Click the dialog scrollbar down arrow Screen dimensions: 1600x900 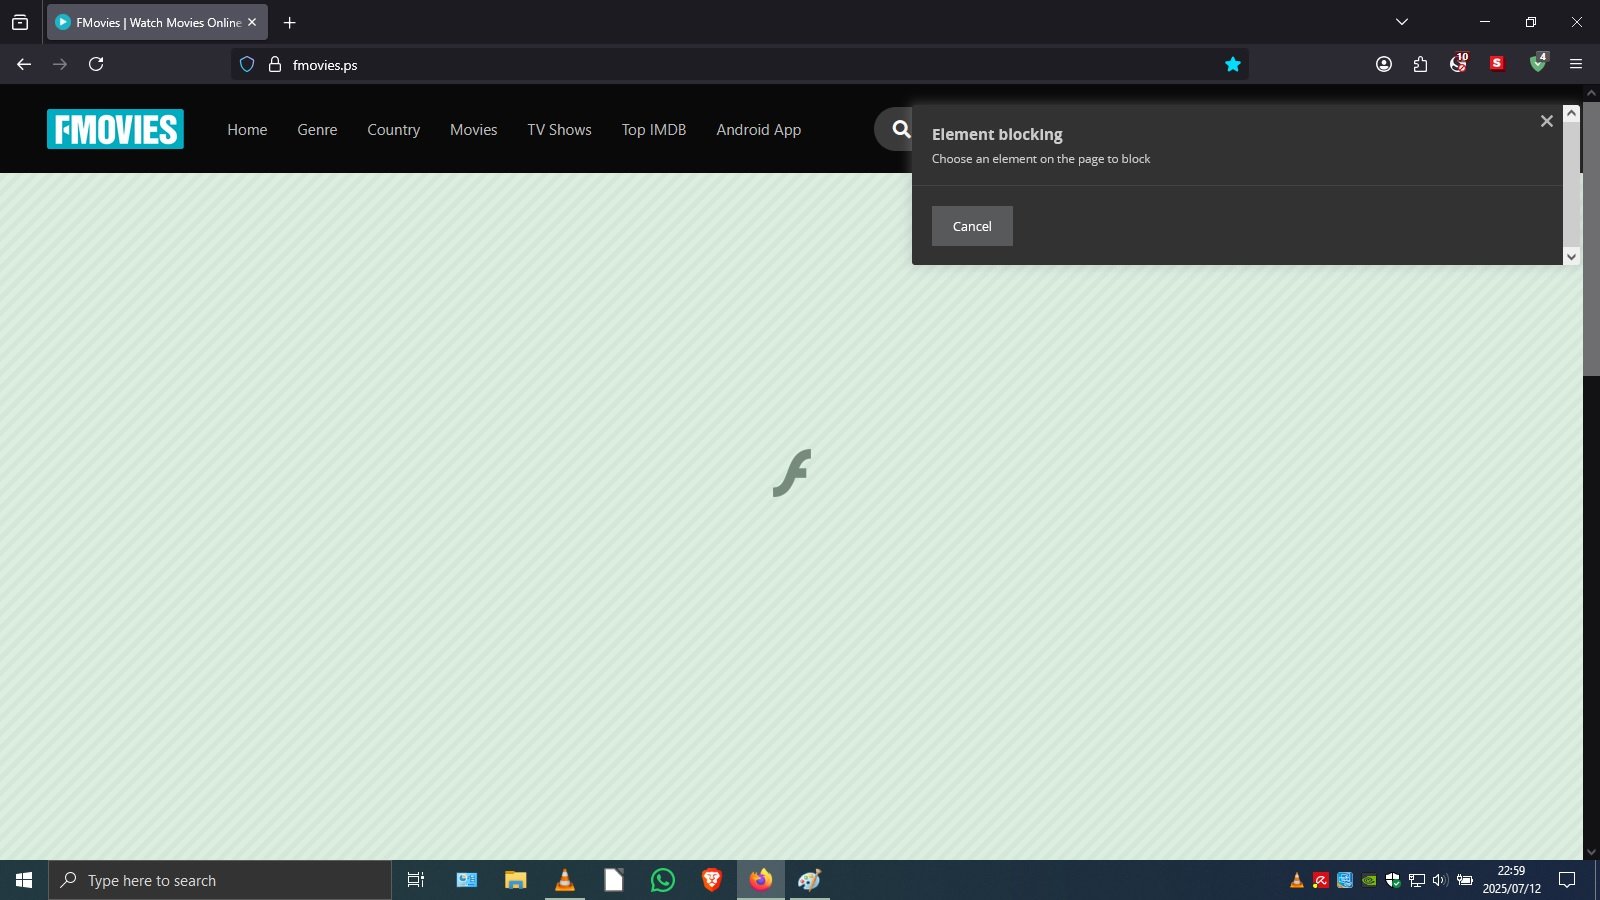click(1570, 257)
